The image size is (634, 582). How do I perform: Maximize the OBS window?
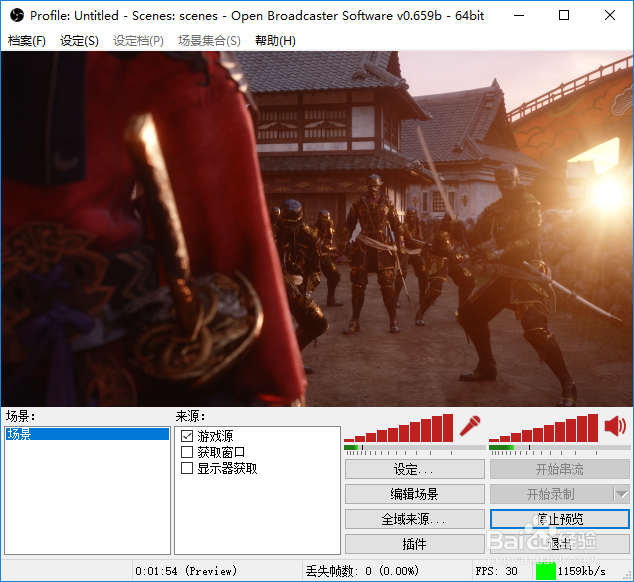[x=564, y=15]
